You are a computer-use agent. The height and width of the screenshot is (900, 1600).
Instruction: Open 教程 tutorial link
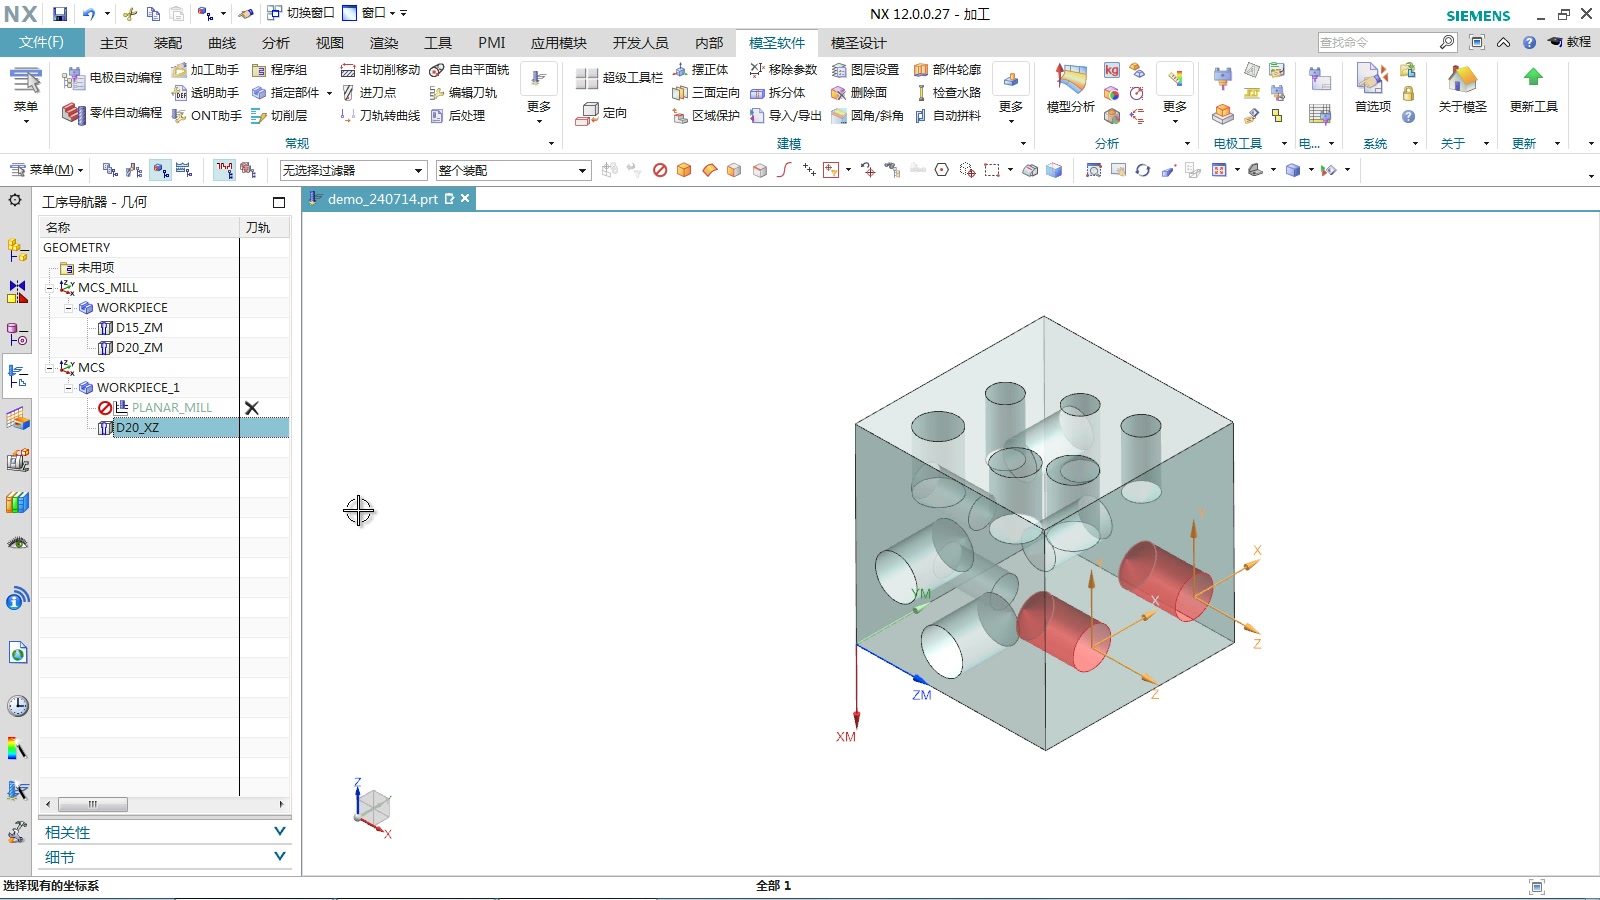click(x=1569, y=42)
